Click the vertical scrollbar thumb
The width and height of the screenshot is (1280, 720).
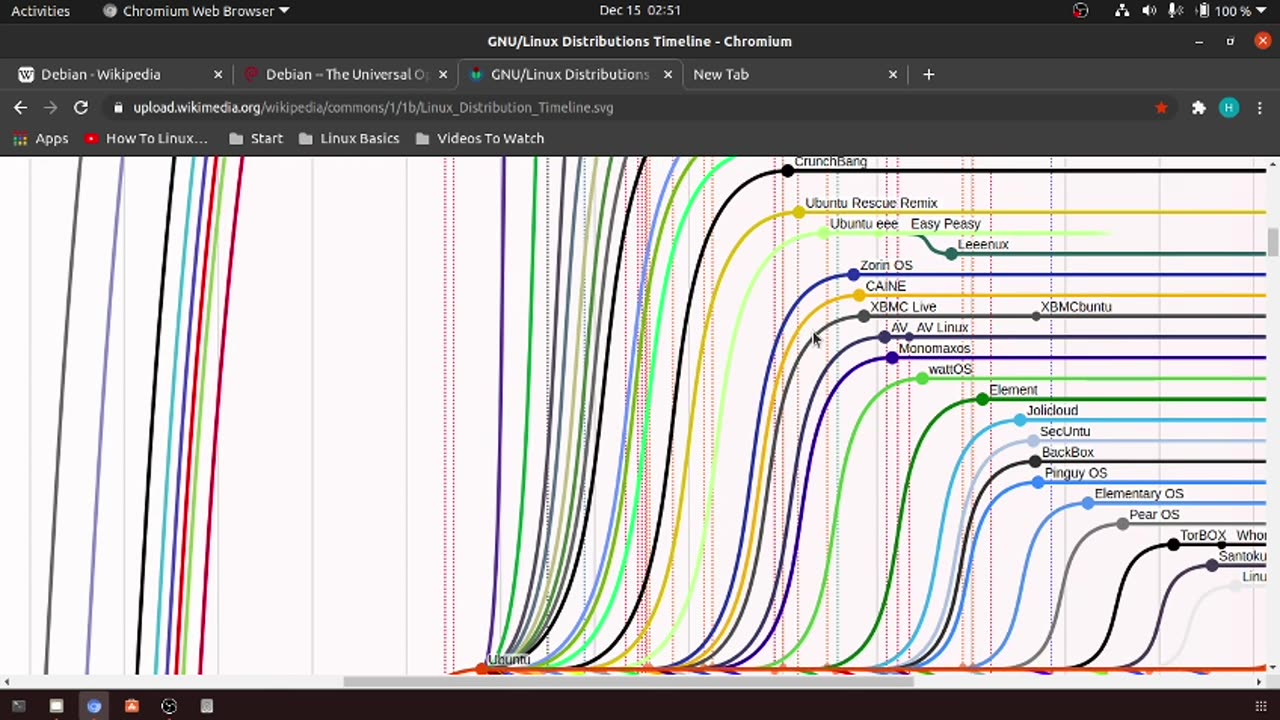[x=1273, y=242]
